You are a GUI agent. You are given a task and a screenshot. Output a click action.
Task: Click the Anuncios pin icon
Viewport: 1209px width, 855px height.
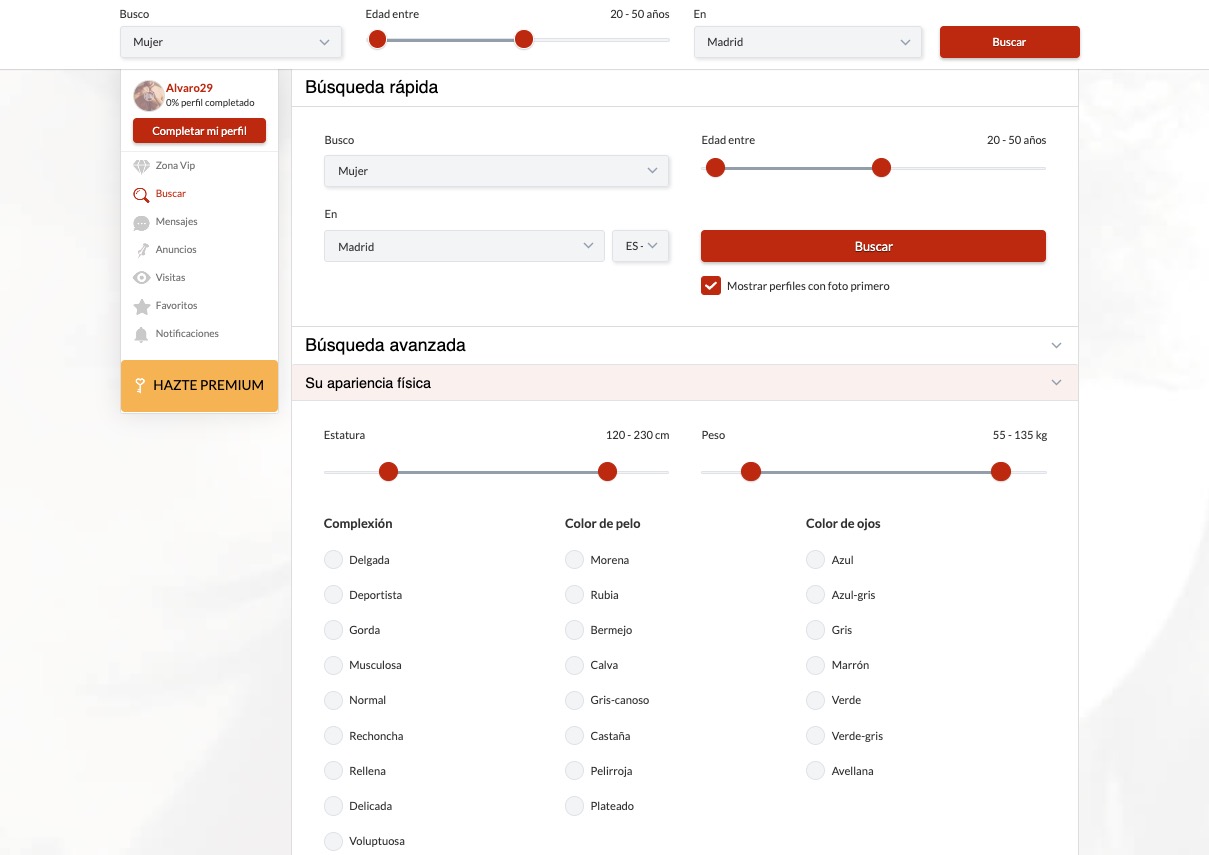tap(141, 250)
